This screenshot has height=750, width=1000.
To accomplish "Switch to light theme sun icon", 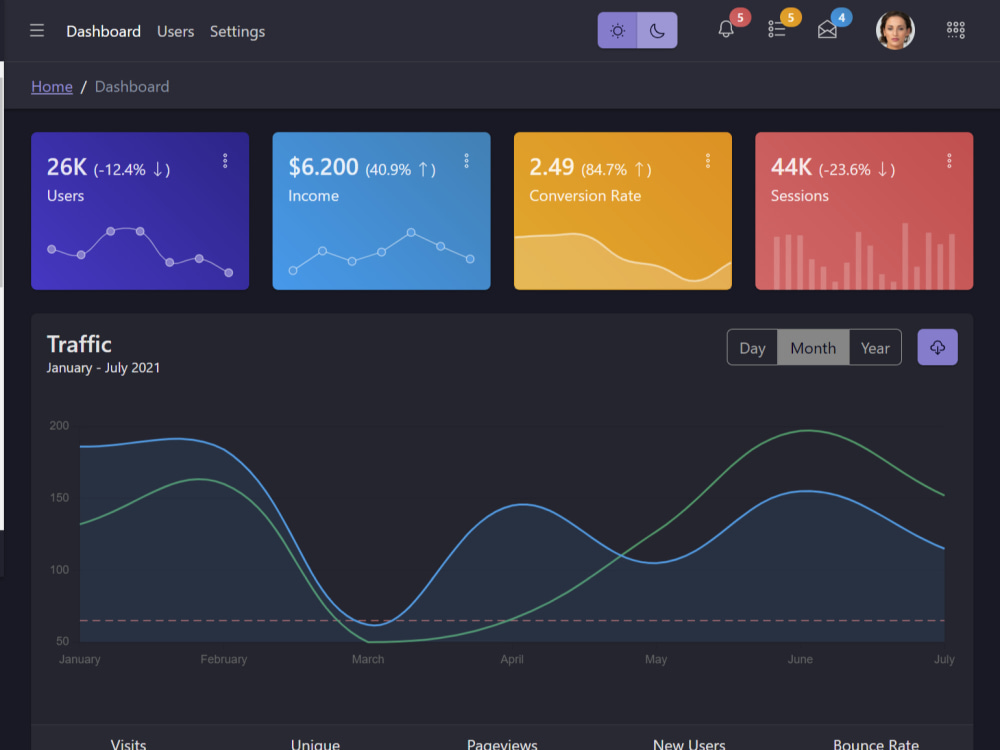I will (617, 31).
